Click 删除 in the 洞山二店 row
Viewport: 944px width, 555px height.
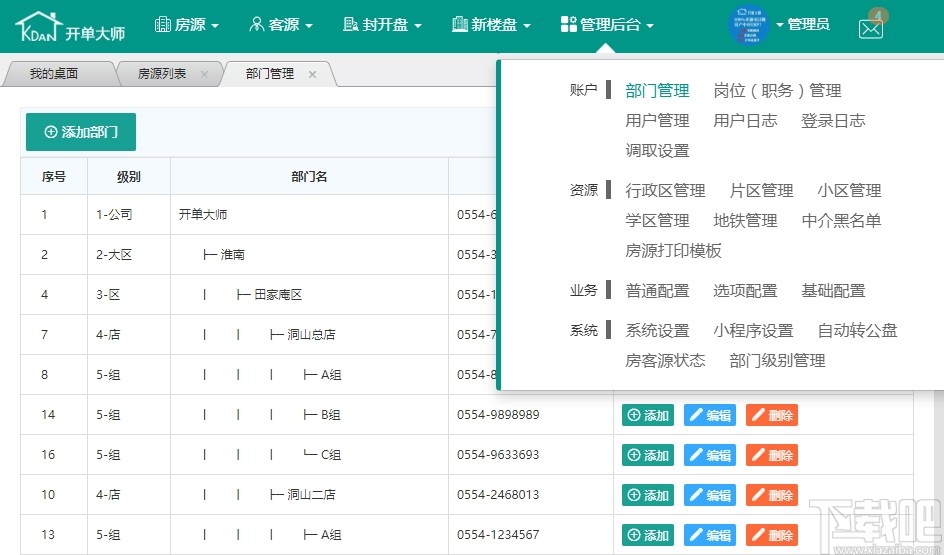[x=772, y=495]
